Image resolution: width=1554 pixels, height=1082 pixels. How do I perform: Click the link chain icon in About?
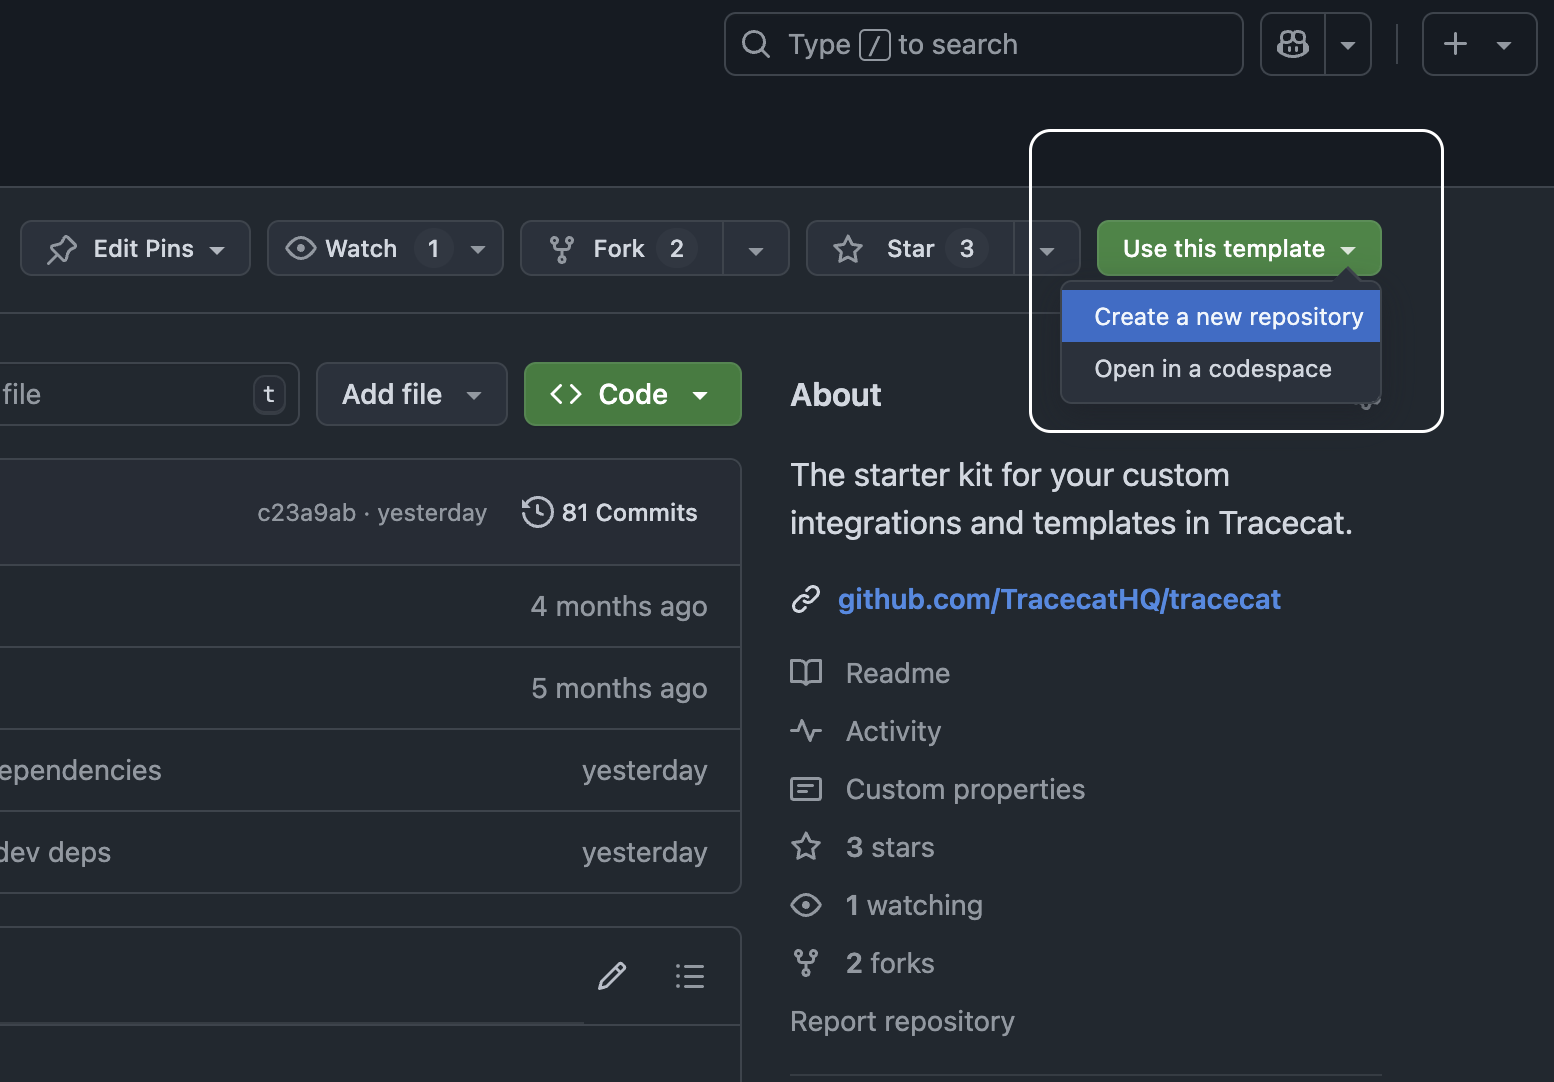pos(806,599)
